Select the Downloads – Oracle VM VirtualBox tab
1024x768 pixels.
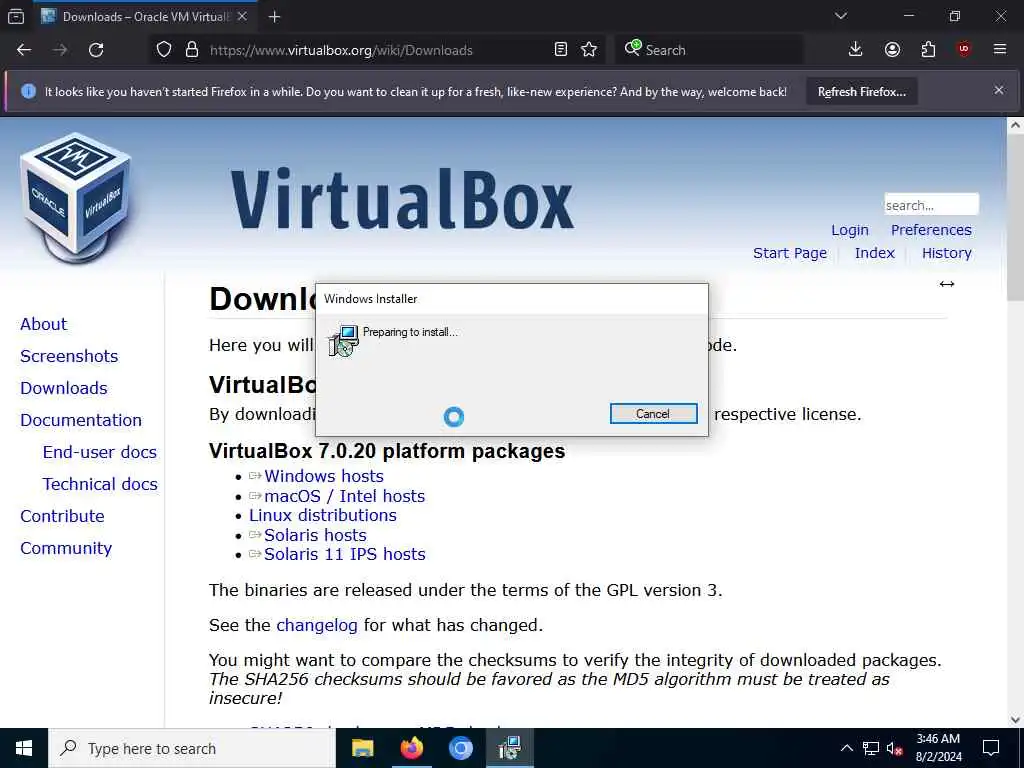coord(146,17)
